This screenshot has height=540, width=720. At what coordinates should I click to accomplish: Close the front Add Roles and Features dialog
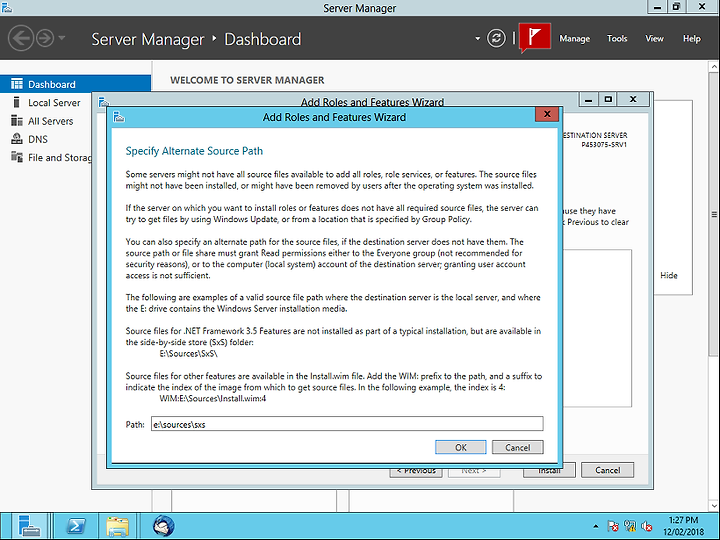547,114
